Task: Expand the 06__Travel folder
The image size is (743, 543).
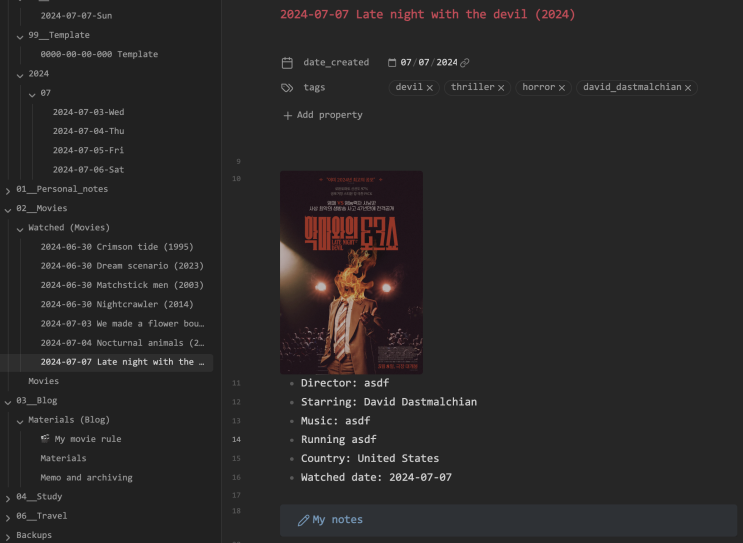Action: [x=8, y=517]
